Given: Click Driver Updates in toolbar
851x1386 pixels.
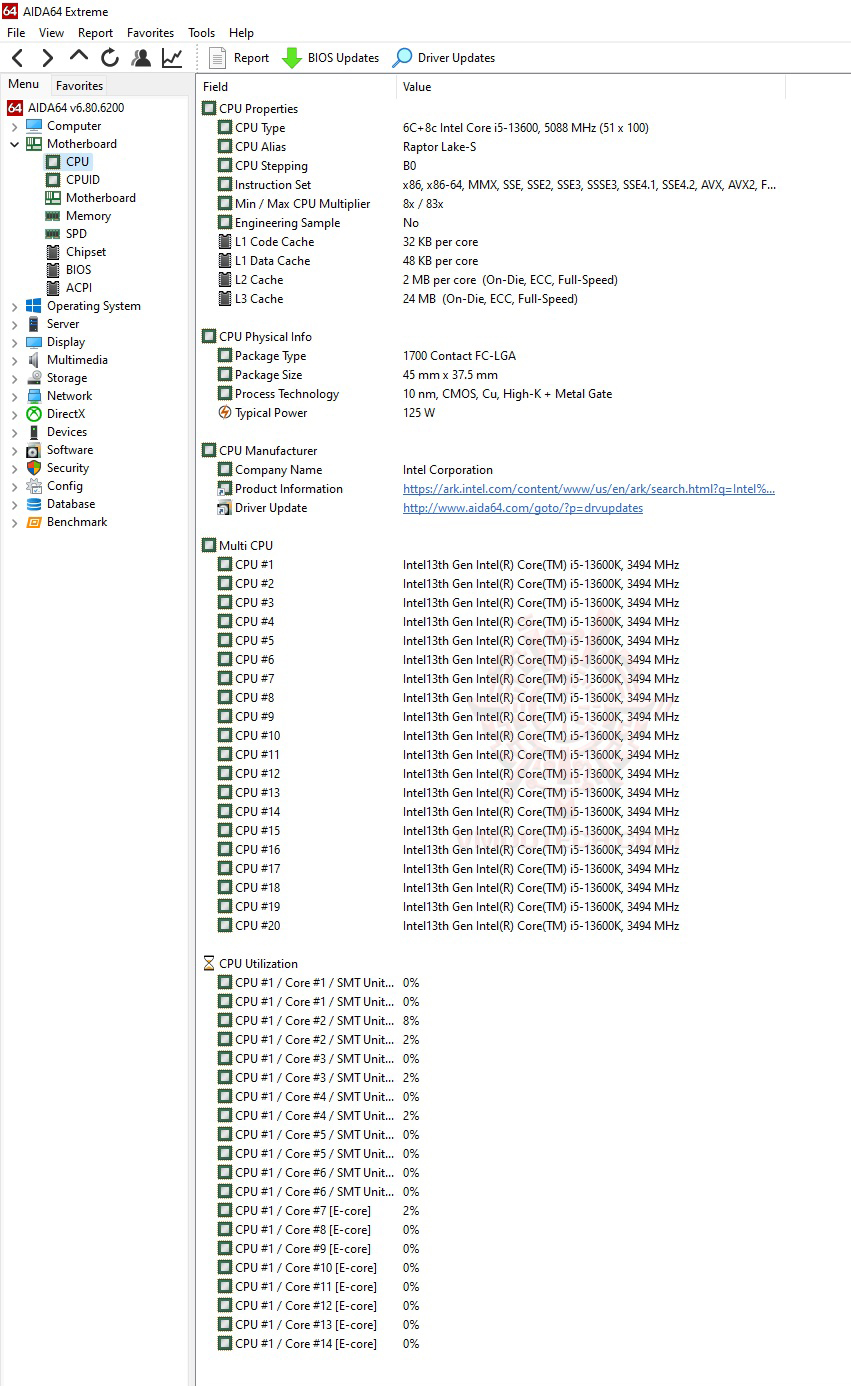Looking at the screenshot, I should [x=443, y=58].
